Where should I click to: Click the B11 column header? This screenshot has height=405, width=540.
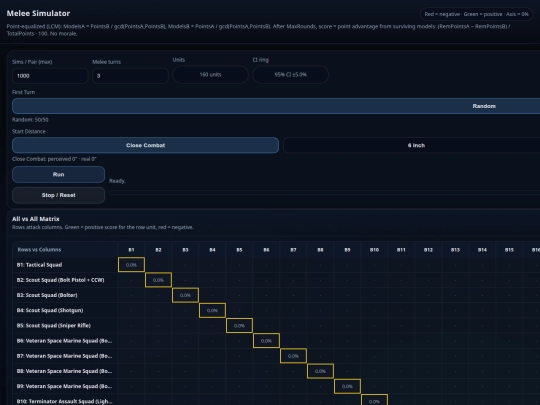401,250
